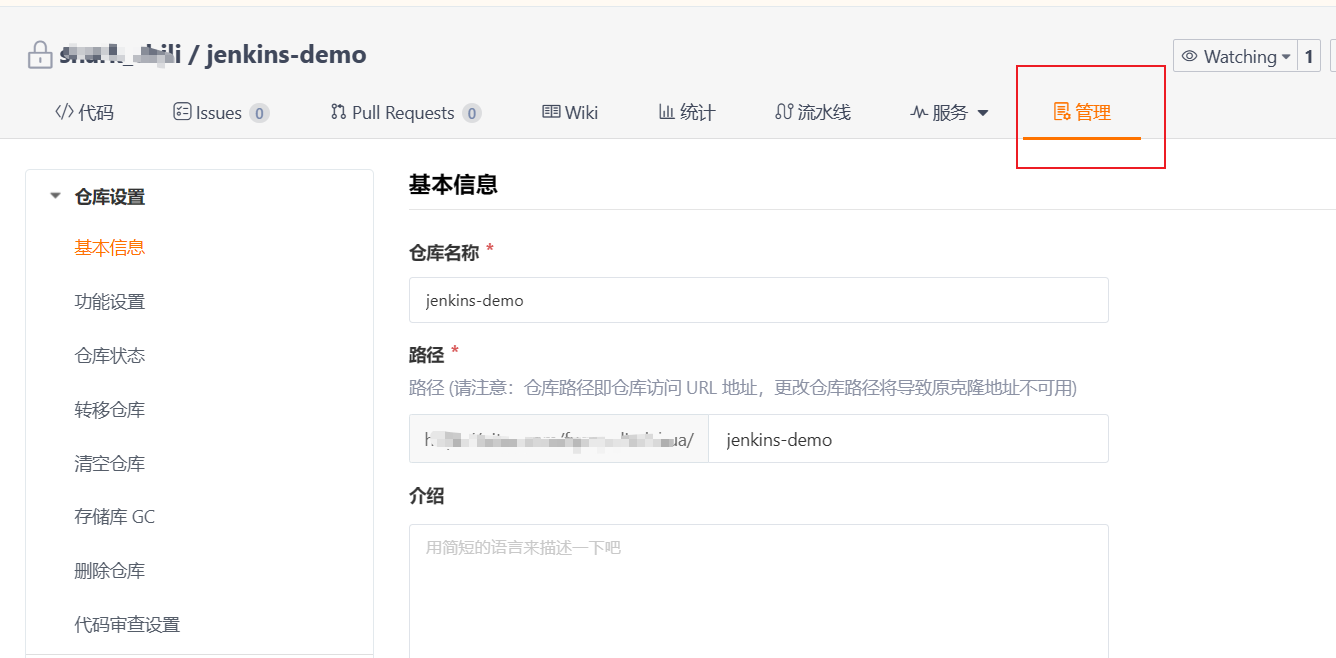Open the Wiki tab
This screenshot has width=1336, height=658.
click(569, 111)
